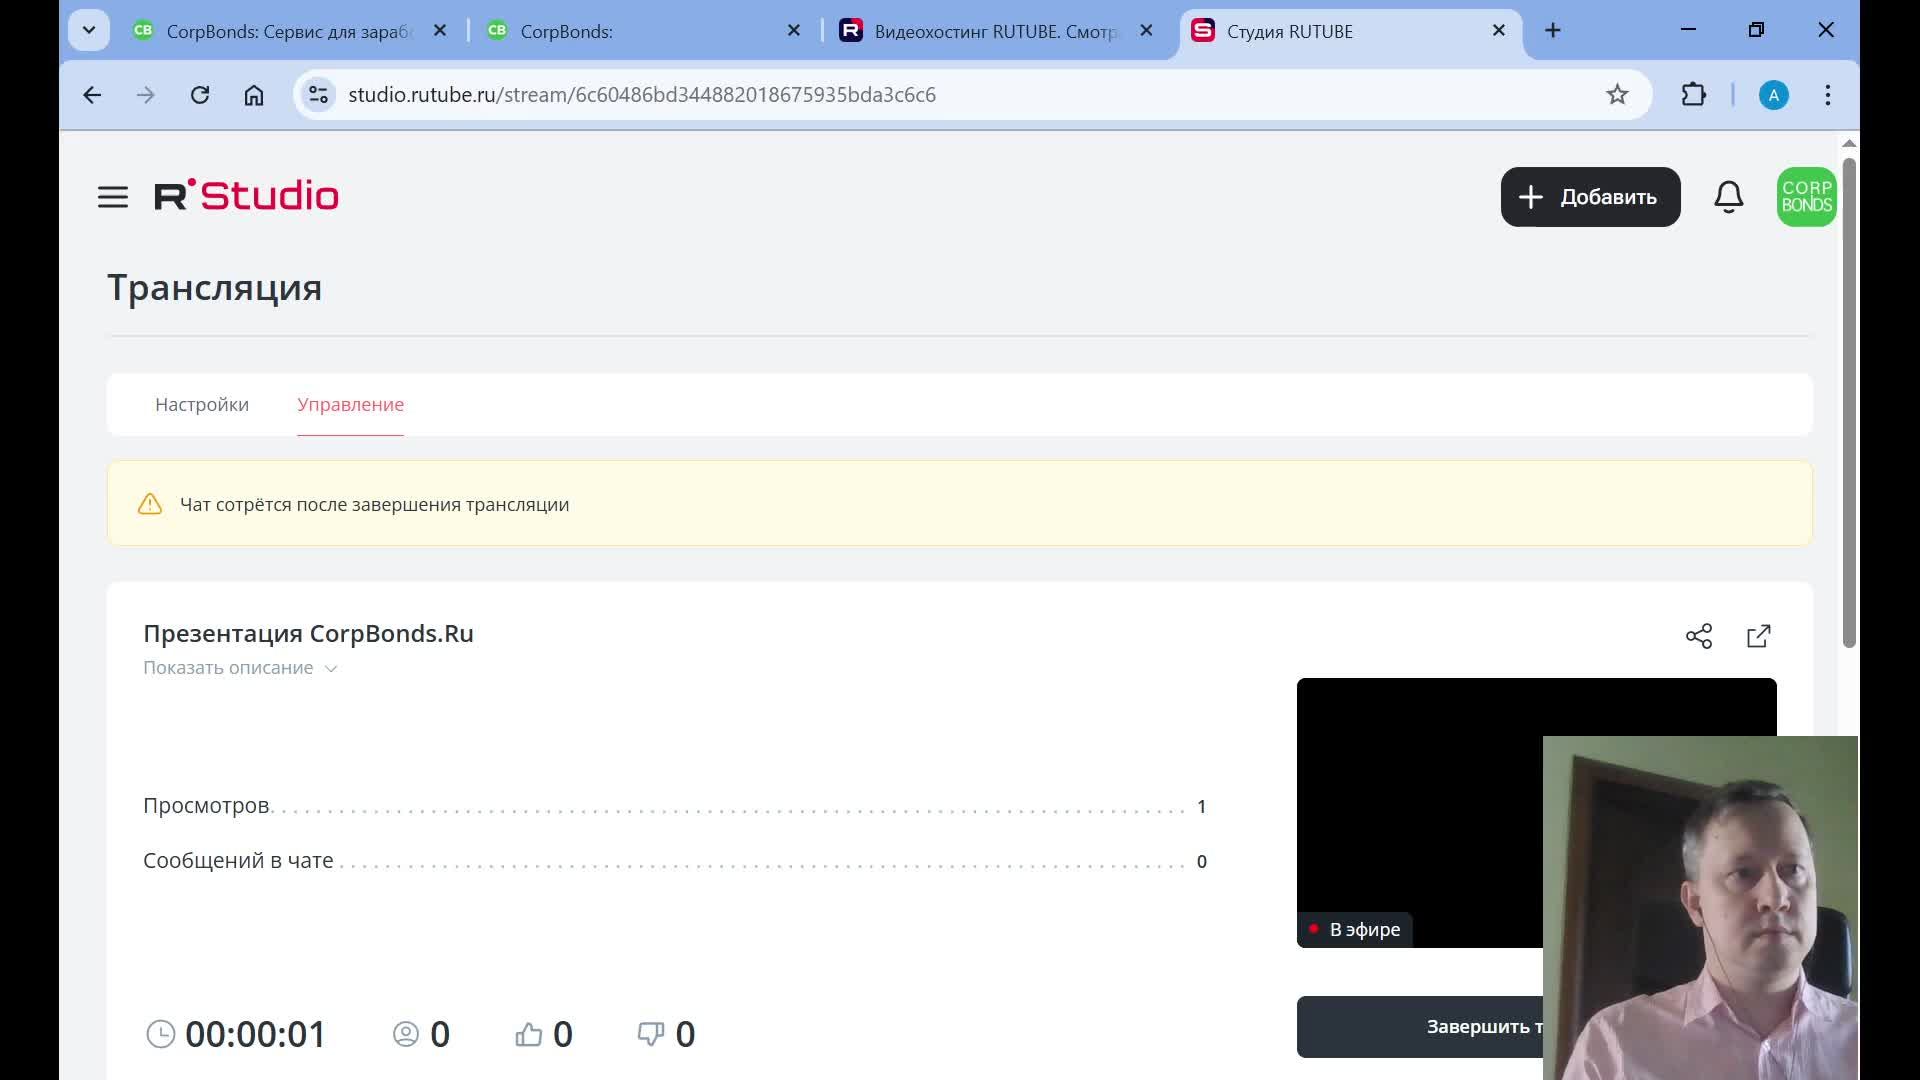Click the viewers count icon

(406, 1034)
